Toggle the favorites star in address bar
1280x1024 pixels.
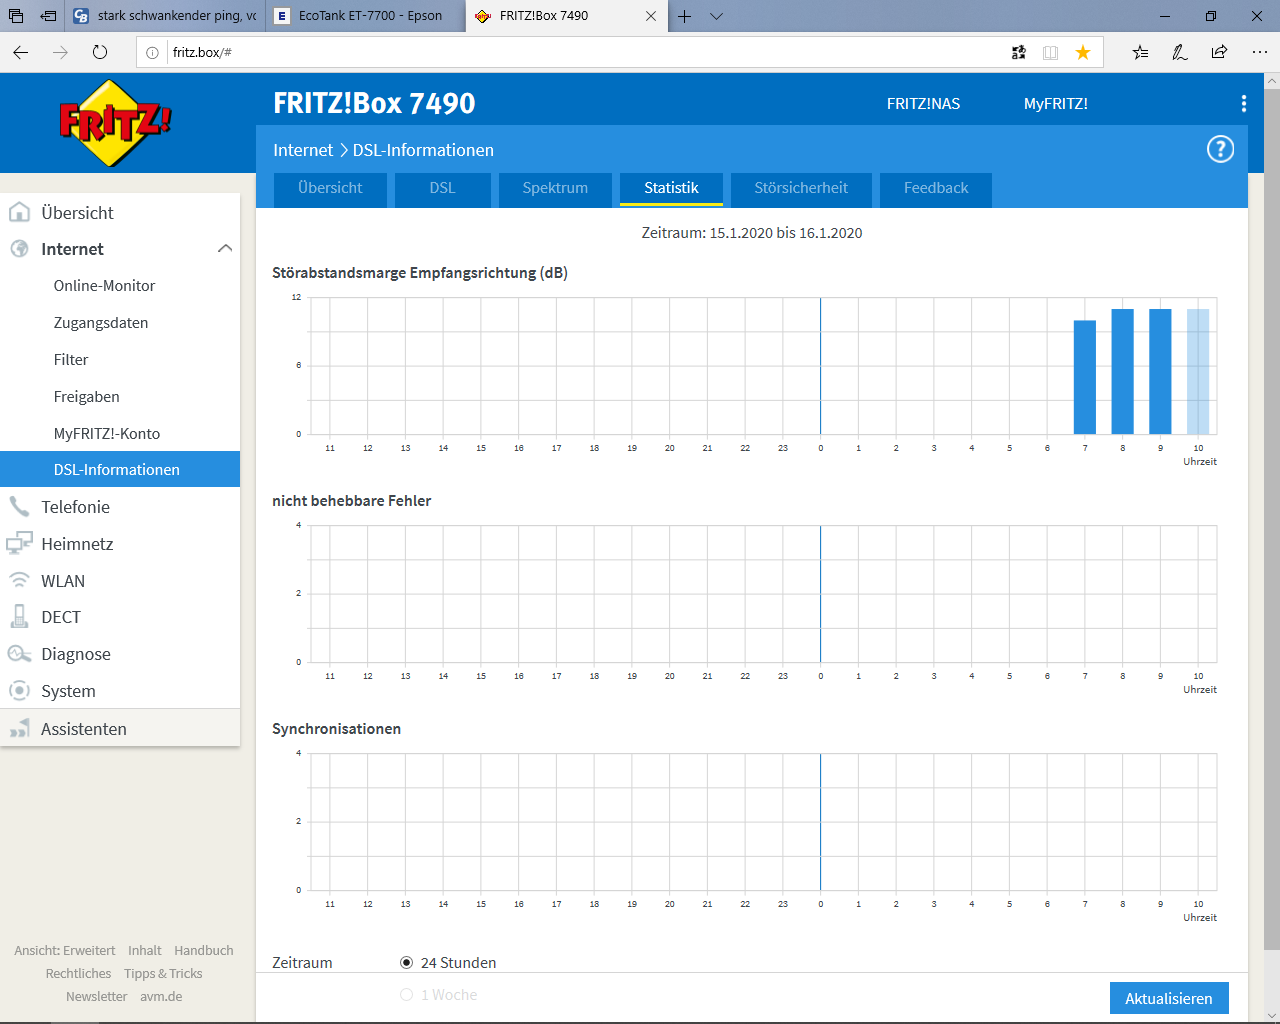coord(1083,52)
